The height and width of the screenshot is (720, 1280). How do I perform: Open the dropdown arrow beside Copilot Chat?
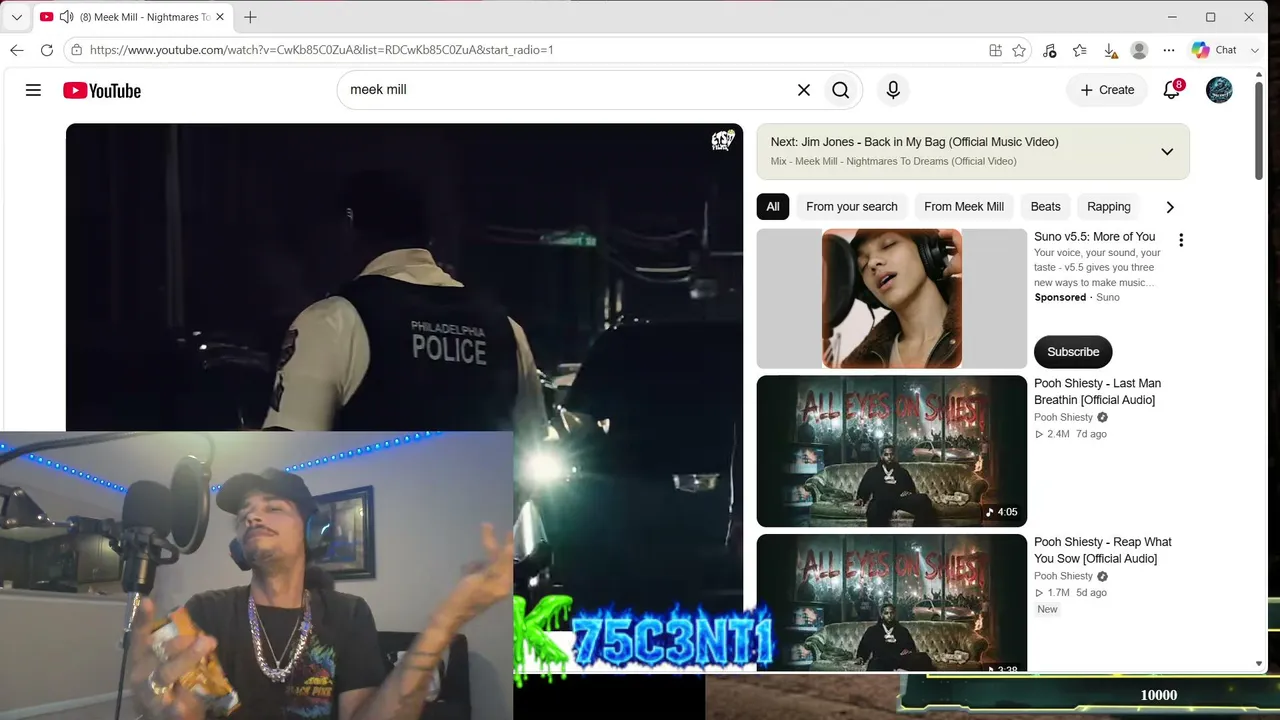pyautogui.click(x=1256, y=50)
